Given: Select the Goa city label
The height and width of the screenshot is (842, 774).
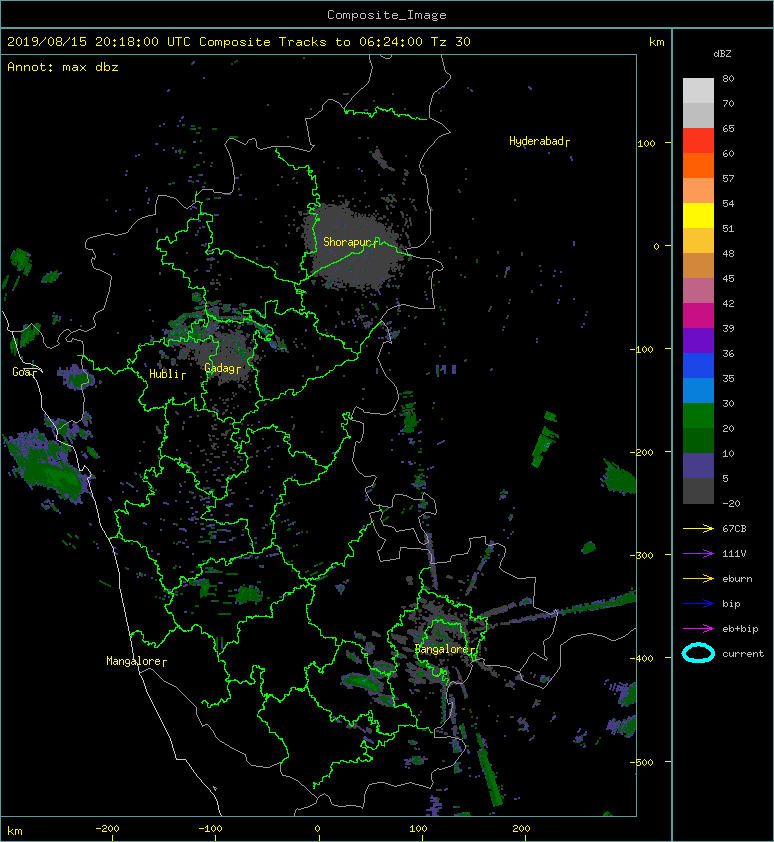Looking at the screenshot, I should 25,372.
